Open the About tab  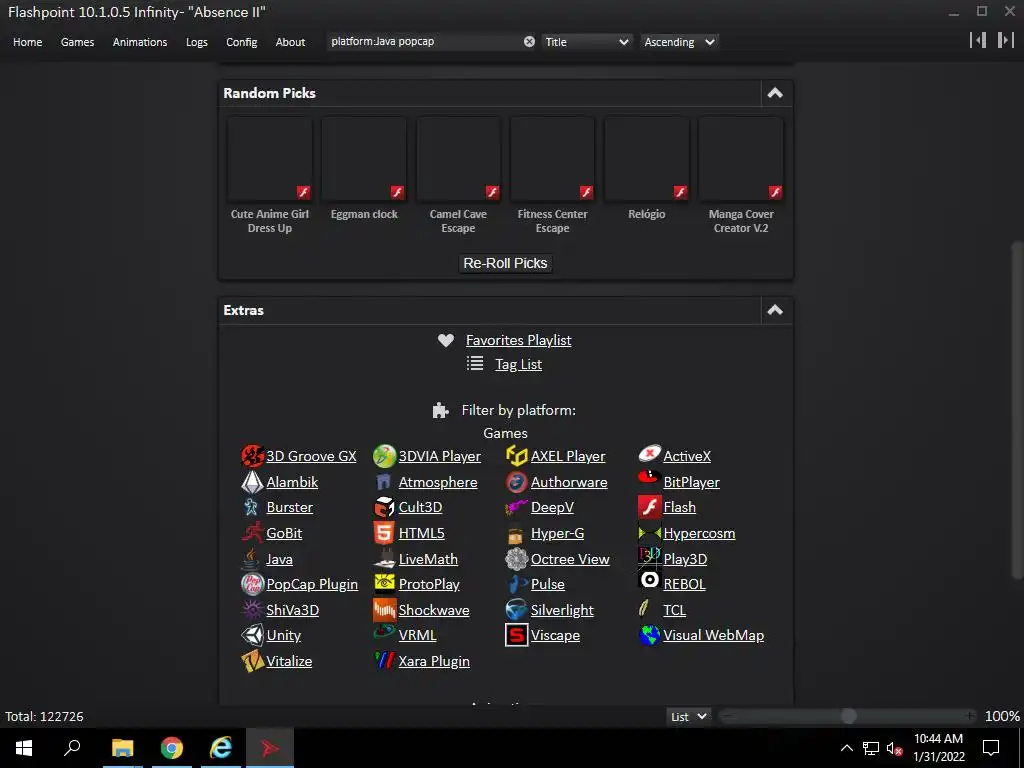[290, 42]
